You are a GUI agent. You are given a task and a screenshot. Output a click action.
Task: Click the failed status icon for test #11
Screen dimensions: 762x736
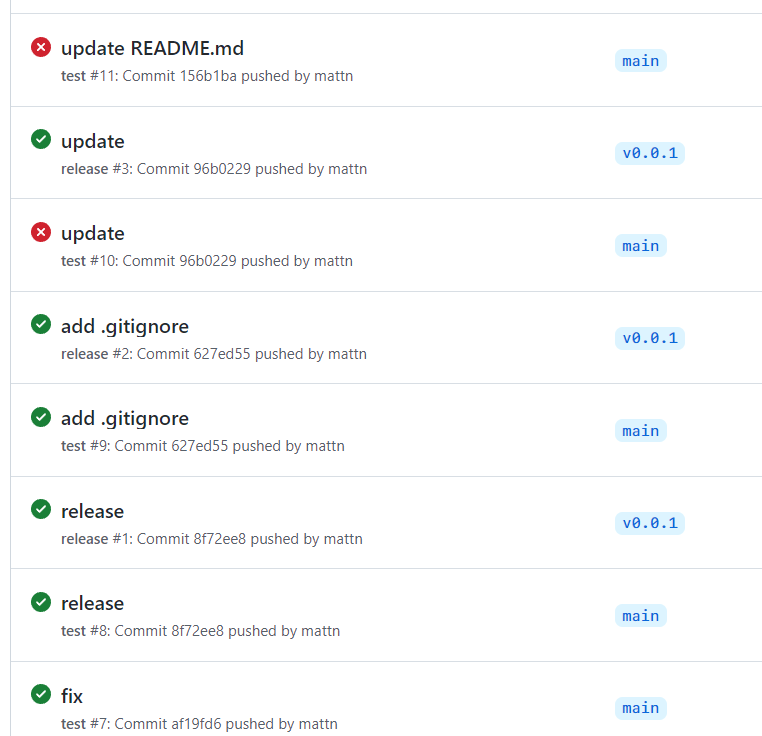[41, 47]
